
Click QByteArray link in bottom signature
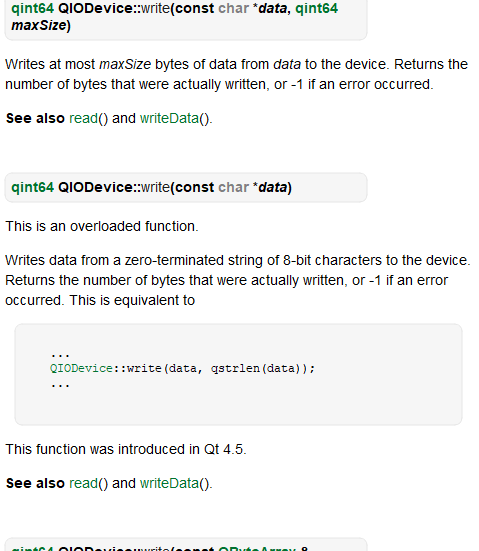coord(257,548)
